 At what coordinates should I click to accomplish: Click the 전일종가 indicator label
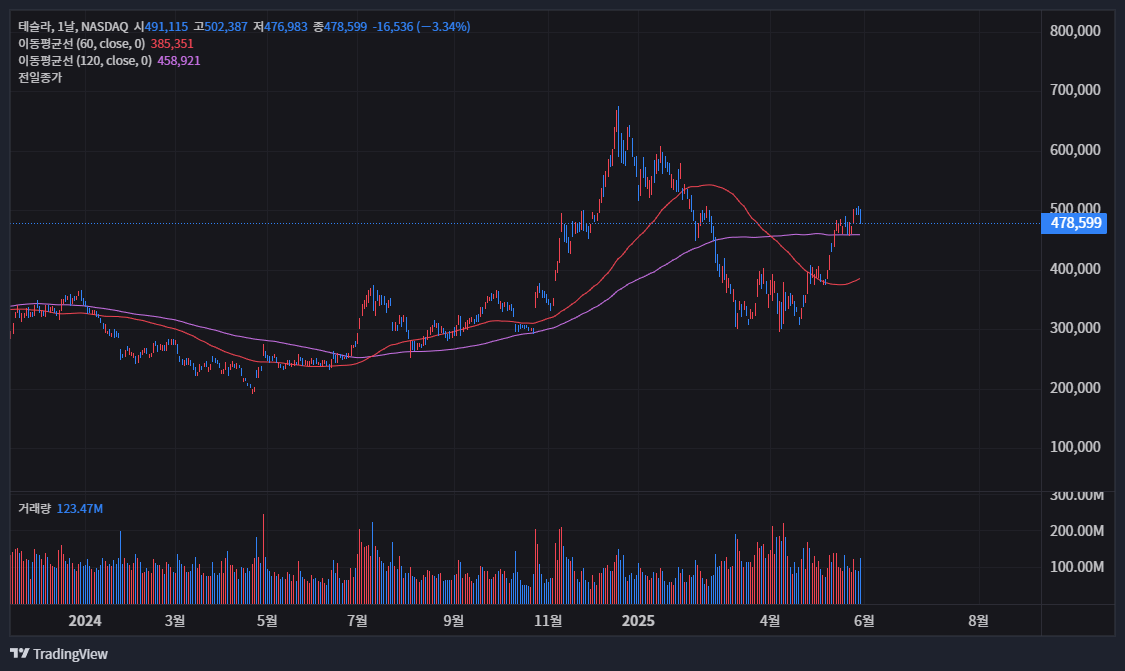(x=40, y=78)
